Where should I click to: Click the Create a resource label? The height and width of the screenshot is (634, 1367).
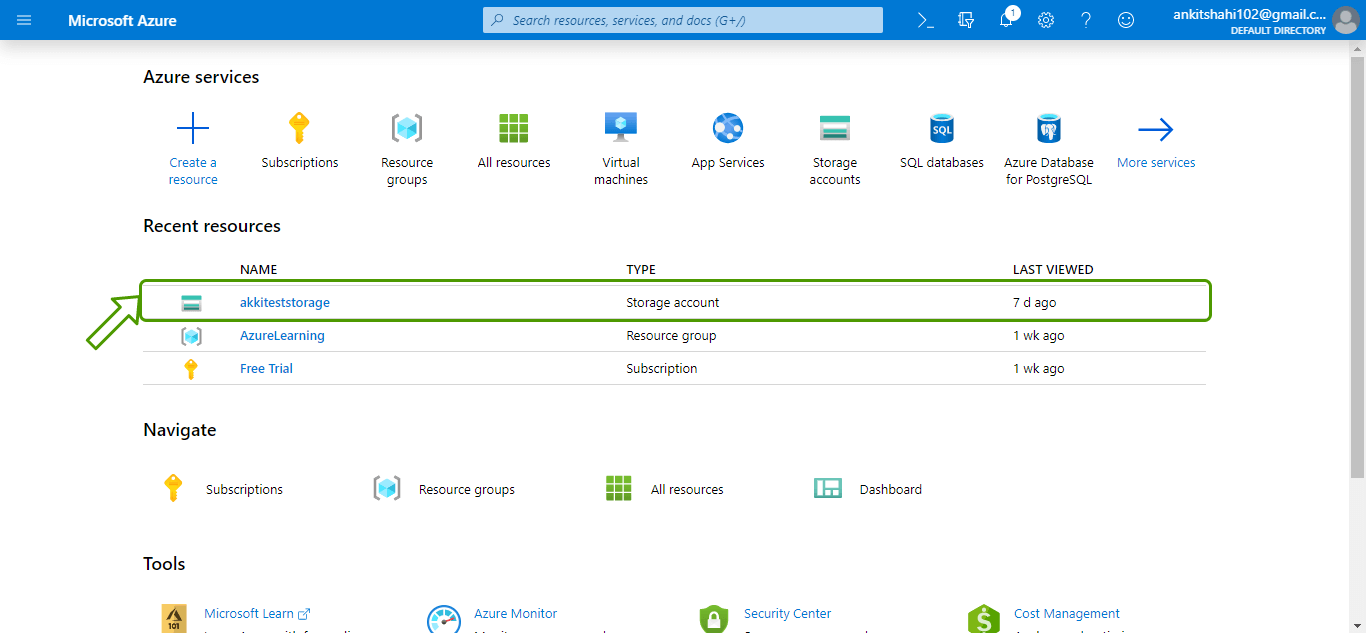193,171
